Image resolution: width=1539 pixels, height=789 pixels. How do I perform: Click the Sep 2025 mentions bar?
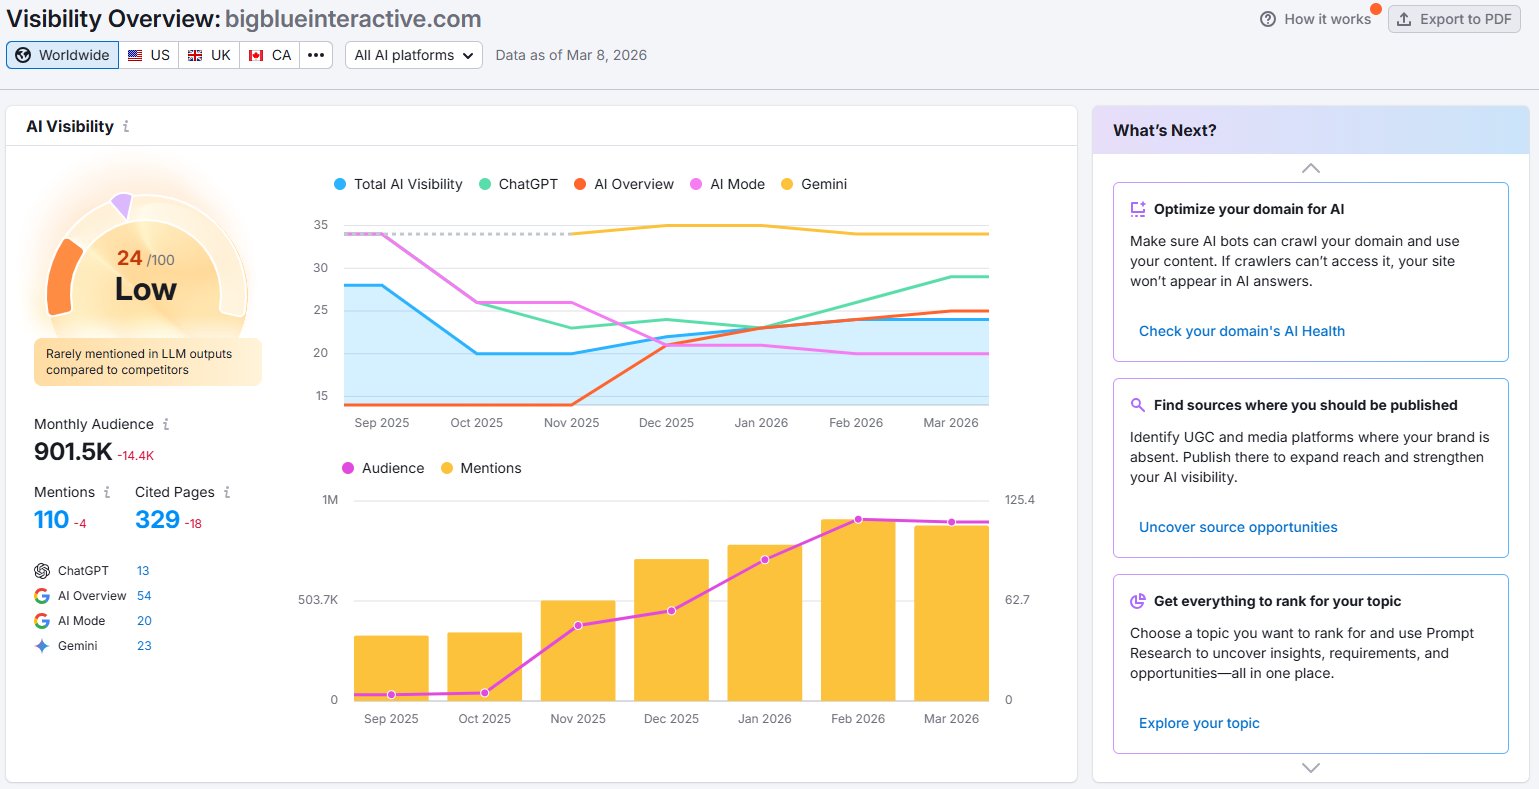(391, 668)
